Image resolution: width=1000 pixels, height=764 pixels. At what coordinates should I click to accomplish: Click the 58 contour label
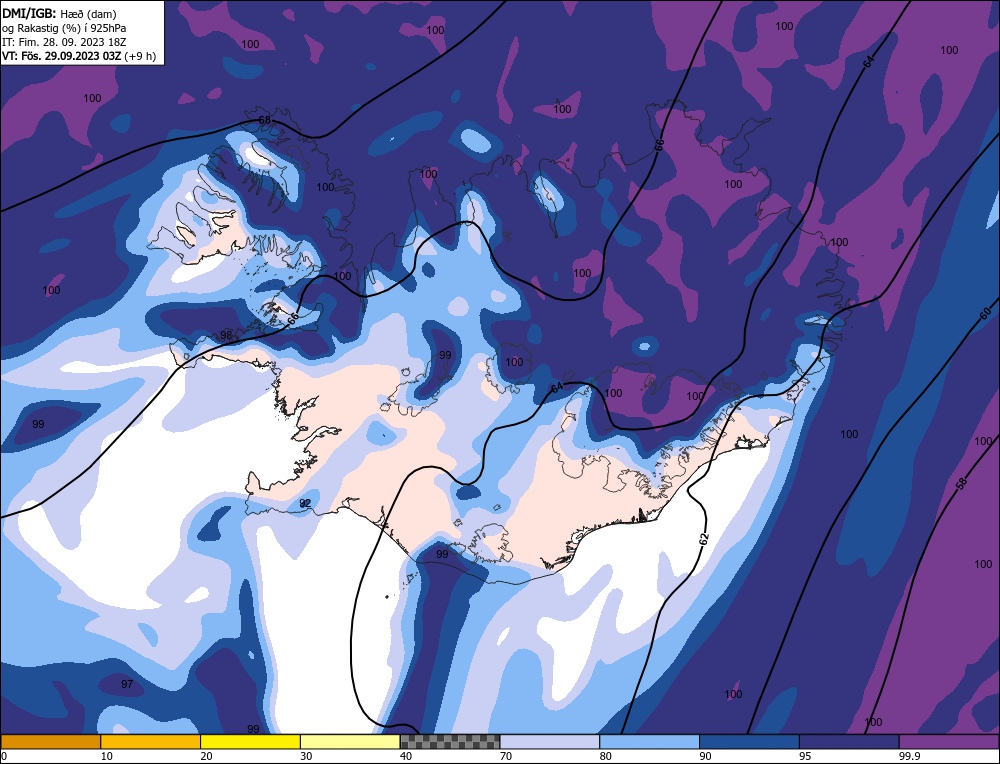(x=962, y=483)
